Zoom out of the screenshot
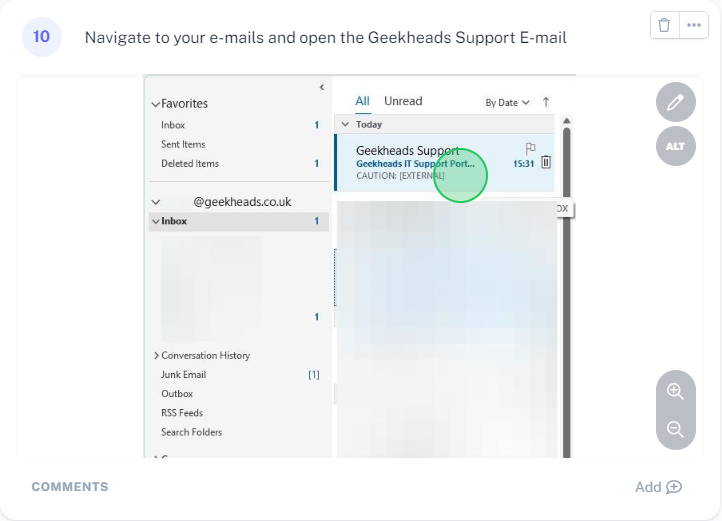This screenshot has height=521, width=722. pyautogui.click(x=676, y=430)
